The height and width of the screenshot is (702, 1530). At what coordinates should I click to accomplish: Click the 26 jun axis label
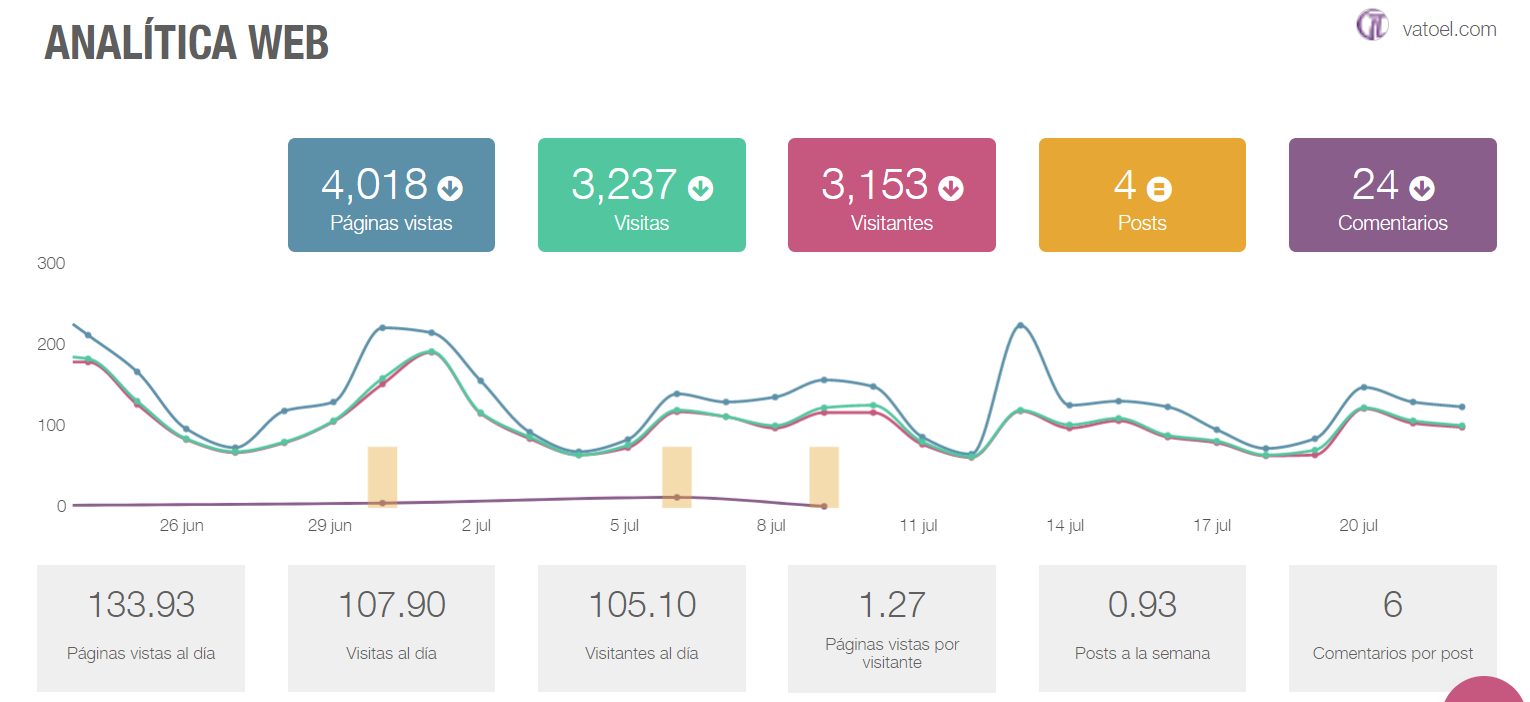click(x=182, y=526)
